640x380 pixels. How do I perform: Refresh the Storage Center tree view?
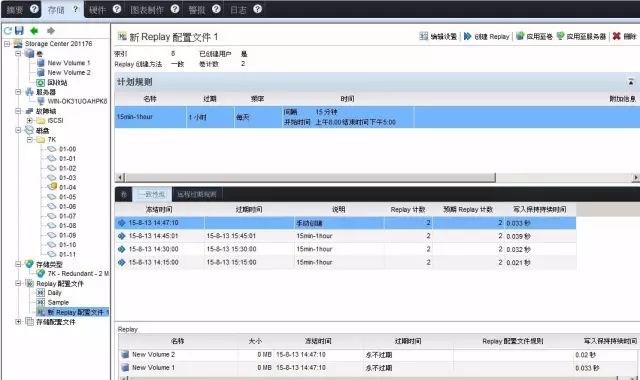8,31
